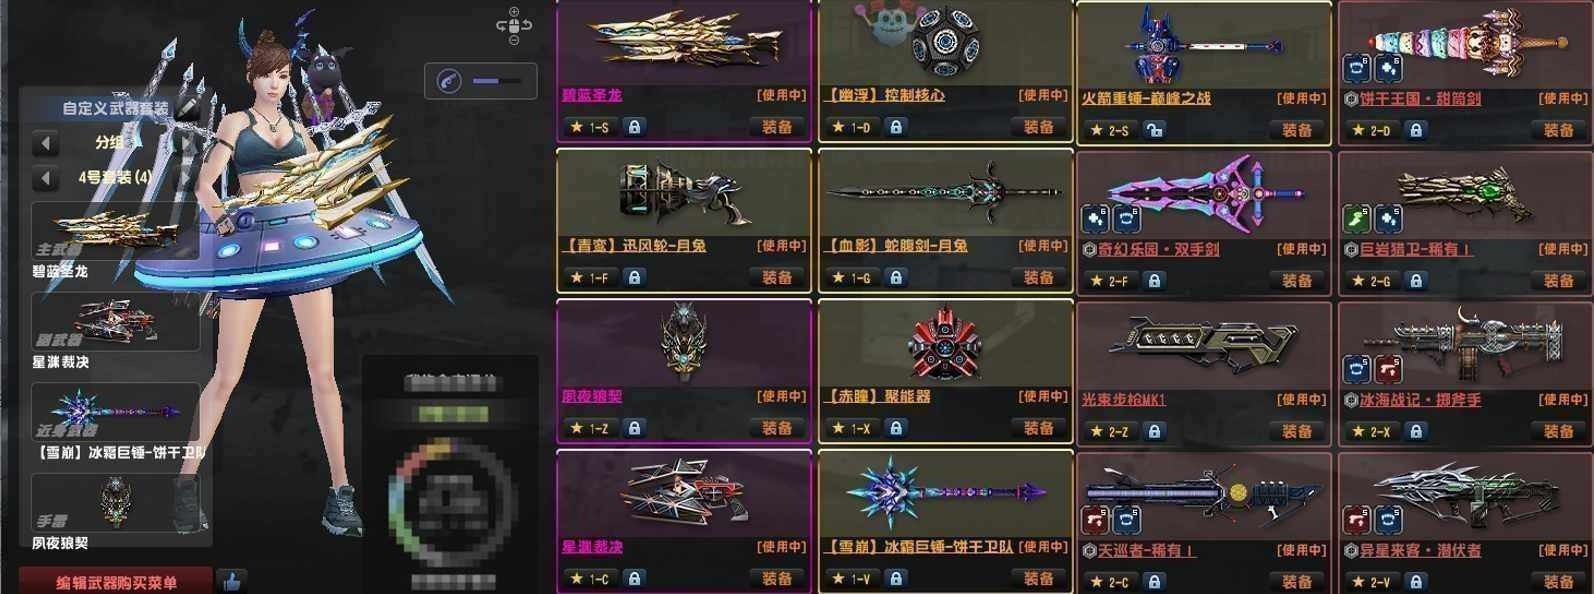Image resolution: width=1594 pixels, height=594 pixels.
Task: Click the camera rotation control icon
Action: point(514,27)
